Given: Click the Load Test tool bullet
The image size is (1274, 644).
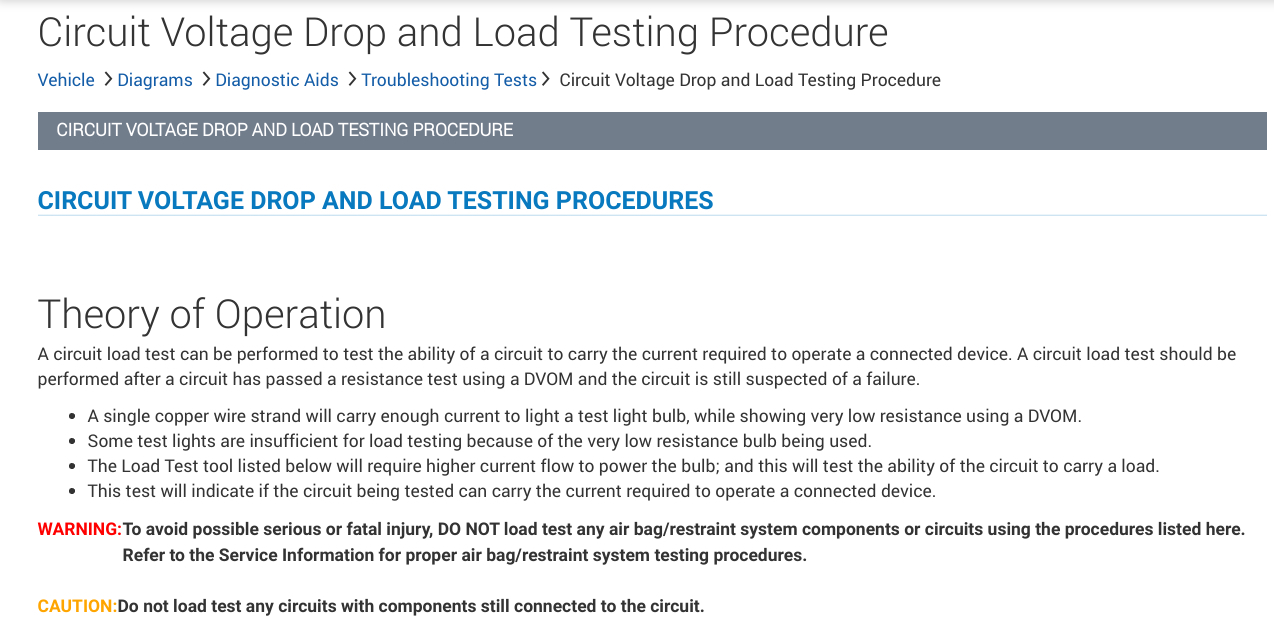Looking at the screenshot, I should click(x=623, y=466).
